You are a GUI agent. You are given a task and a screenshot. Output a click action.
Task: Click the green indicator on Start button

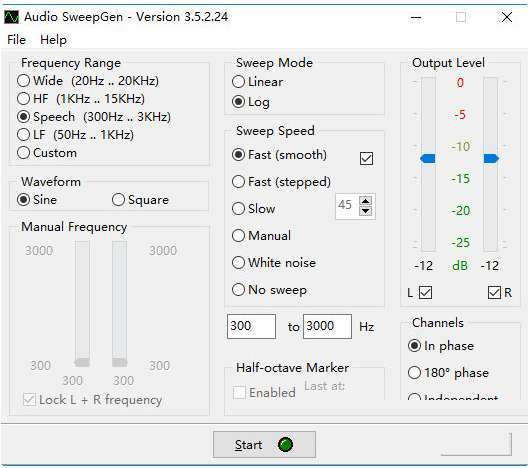pos(286,444)
